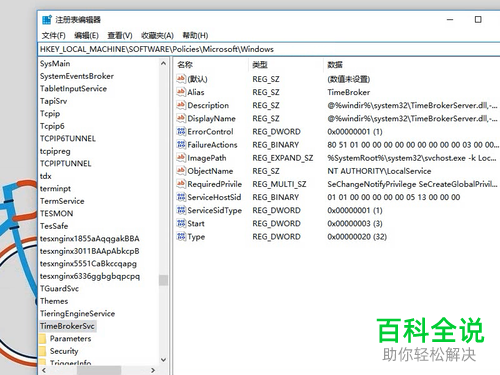Image resolution: width=500 pixels, height=375 pixels.
Task: Open the 文件(F) menu
Action: click(x=53, y=35)
